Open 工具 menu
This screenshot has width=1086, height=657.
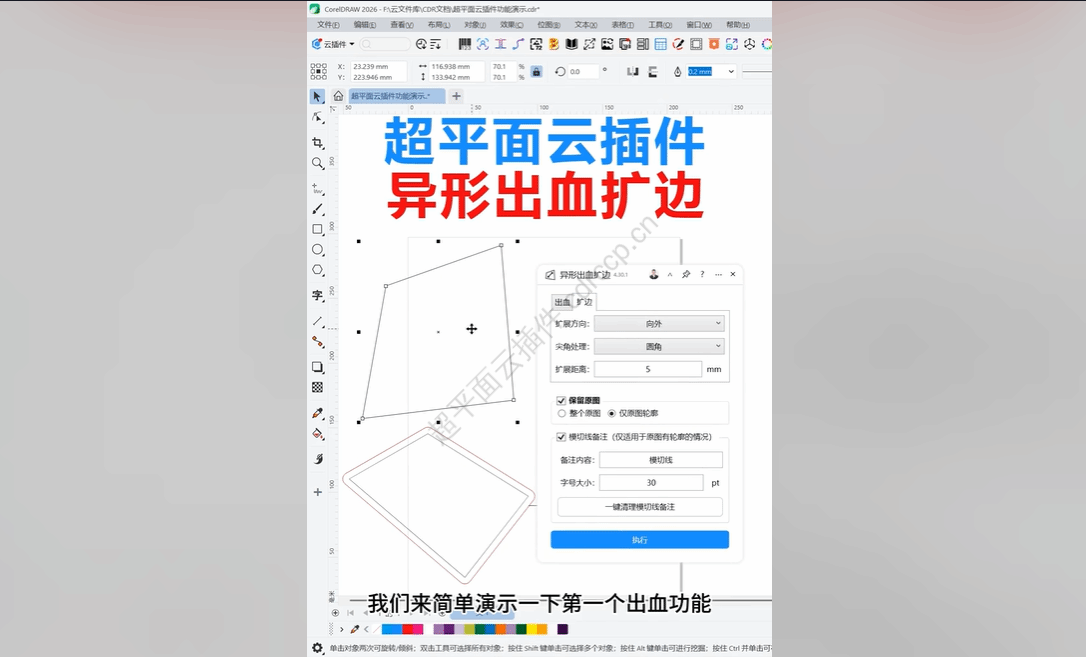point(659,25)
